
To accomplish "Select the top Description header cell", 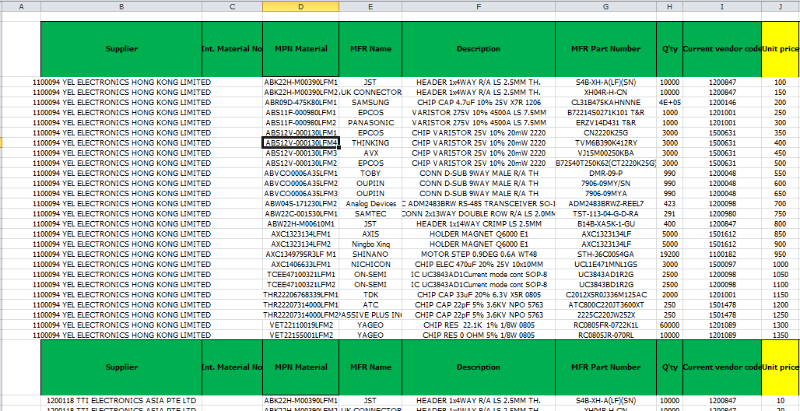I will [478, 48].
